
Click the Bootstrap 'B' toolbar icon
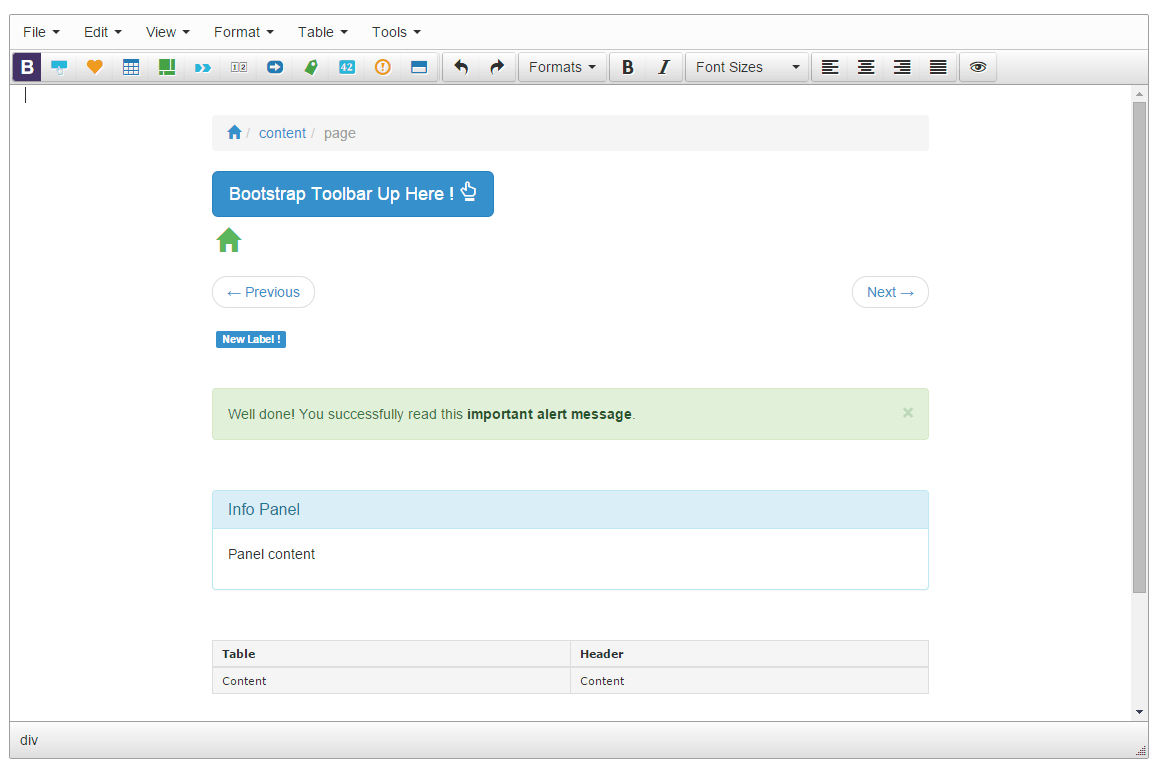[27, 67]
